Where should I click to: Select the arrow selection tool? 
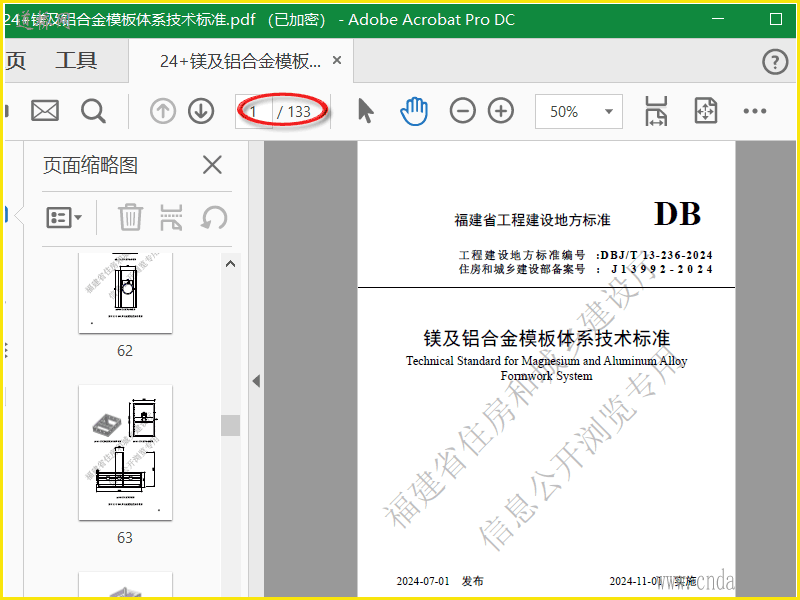365,111
